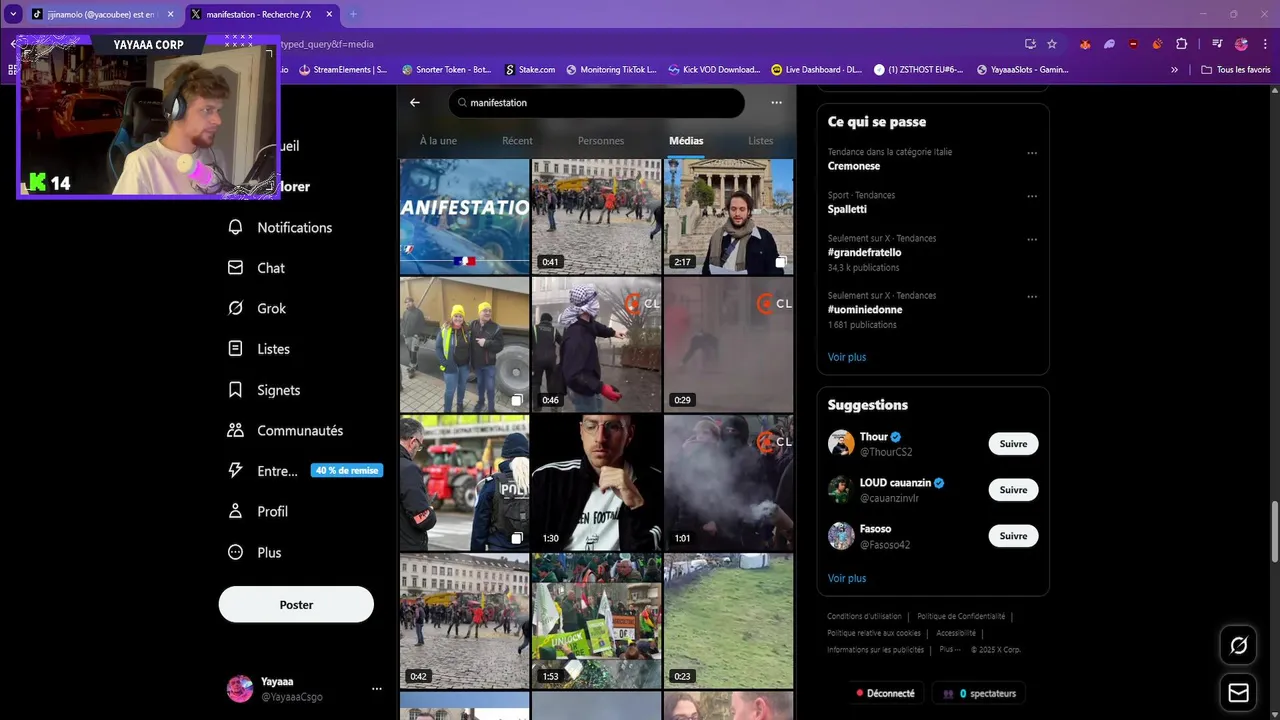Open the Chrome profile avatar
1280x720 pixels.
tap(1241, 44)
